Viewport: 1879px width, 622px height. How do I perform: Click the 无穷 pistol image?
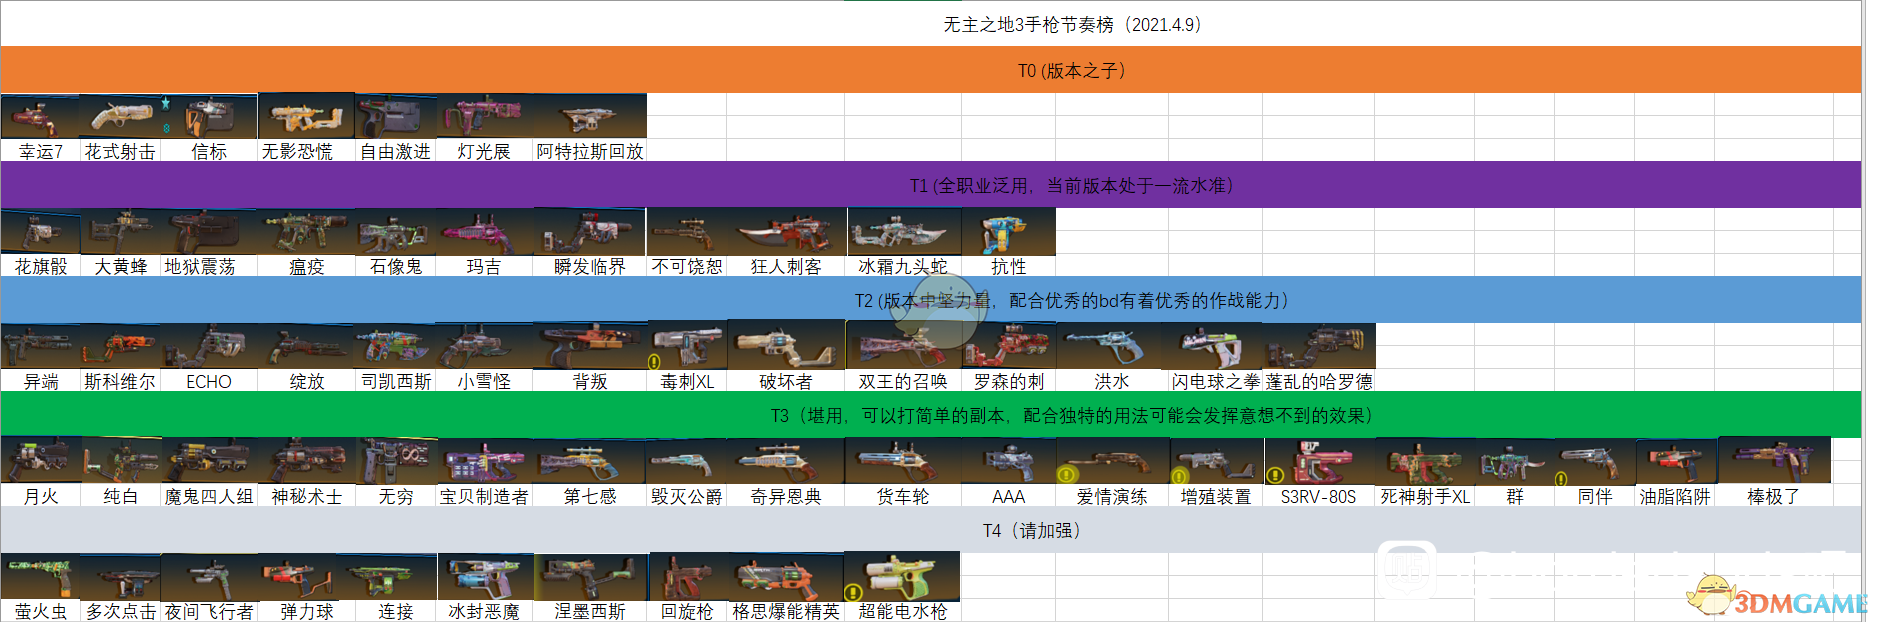pyautogui.click(x=395, y=461)
